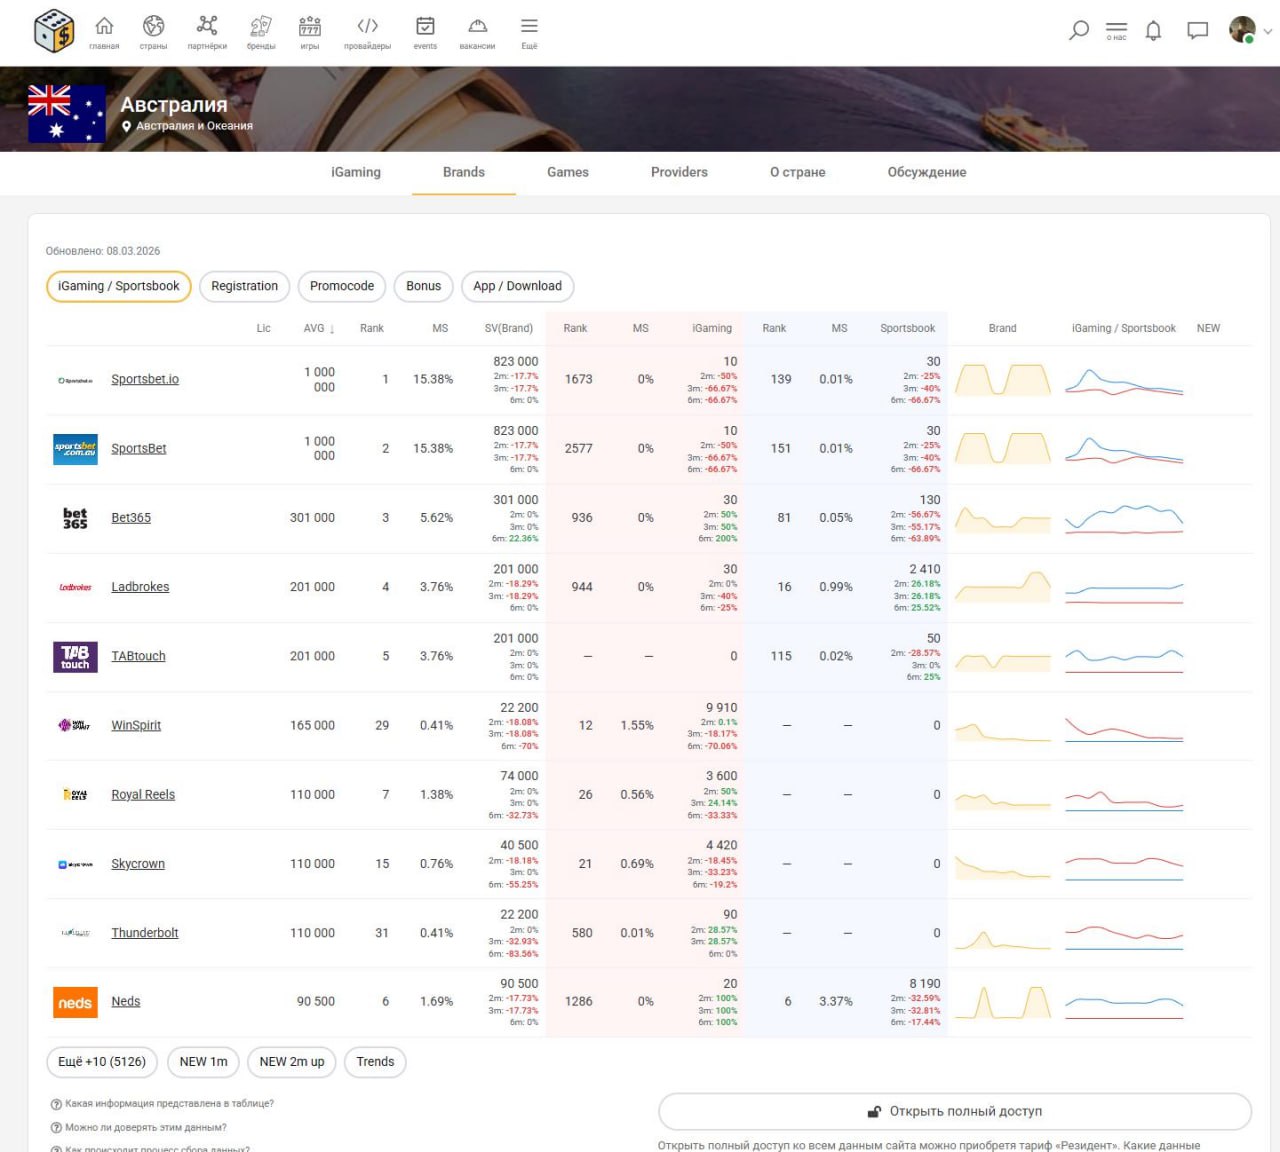Click the search magnifier icon

pyautogui.click(x=1078, y=31)
